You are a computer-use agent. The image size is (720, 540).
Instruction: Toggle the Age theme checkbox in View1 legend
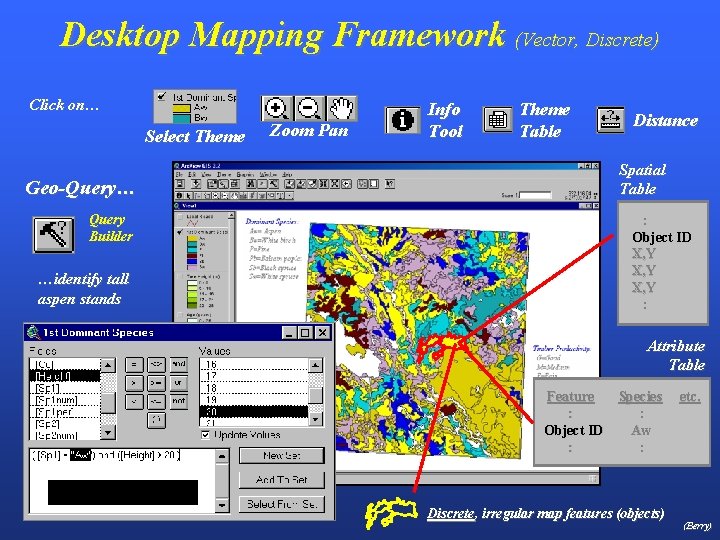click(181, 315)
